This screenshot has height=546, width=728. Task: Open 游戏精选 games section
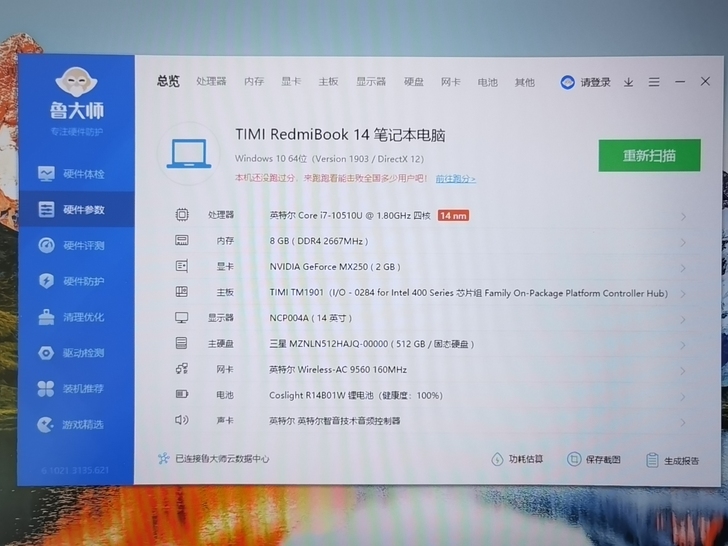point(72,424)
